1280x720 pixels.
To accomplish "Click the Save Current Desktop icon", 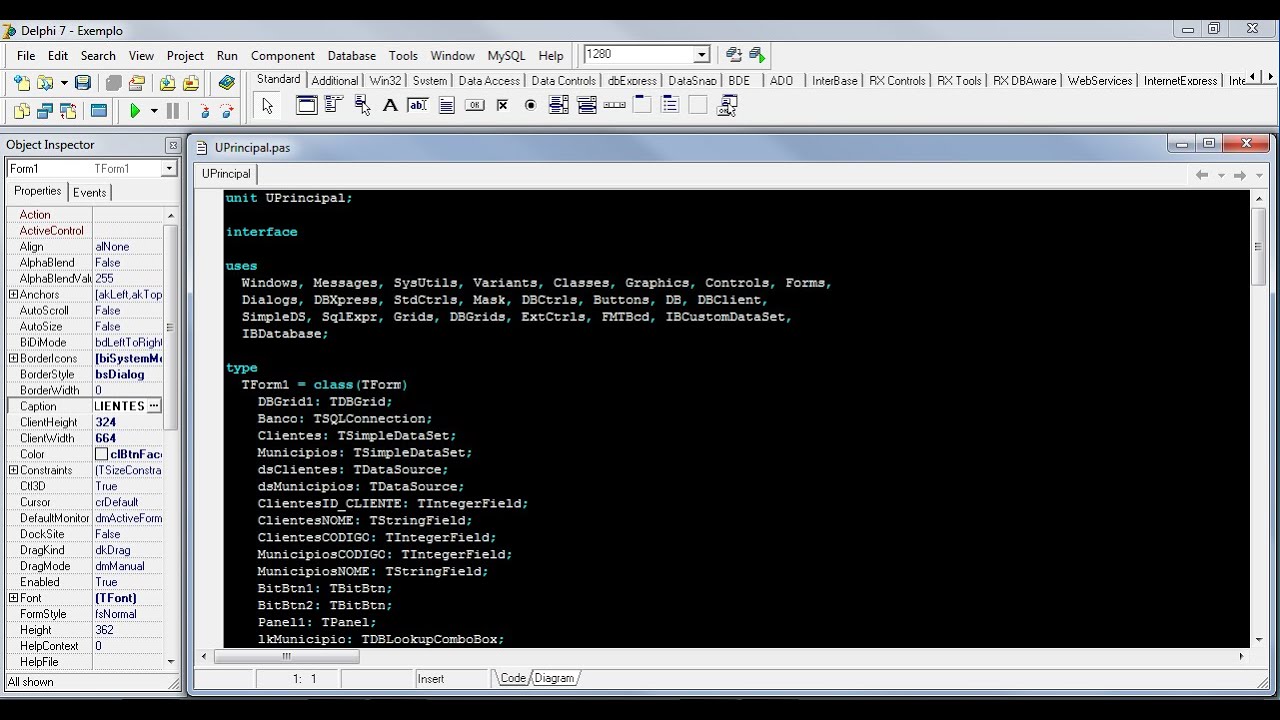I will tap(734, 55).
